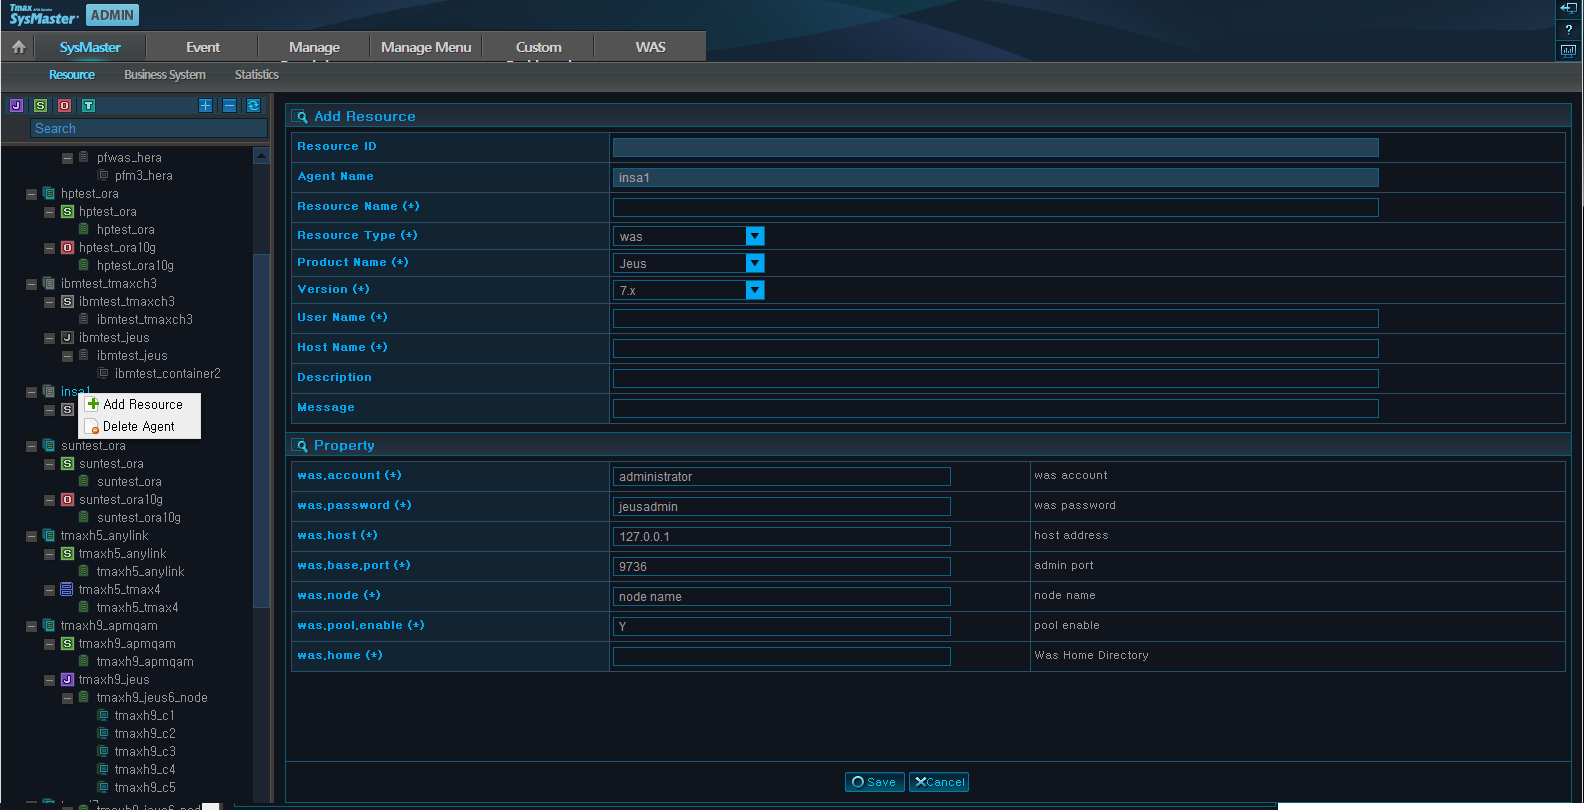This screenshot has height=810, width=1584.
Task: Collapse the tmaxh5_anylink agent node
Action: click(31, 536)
